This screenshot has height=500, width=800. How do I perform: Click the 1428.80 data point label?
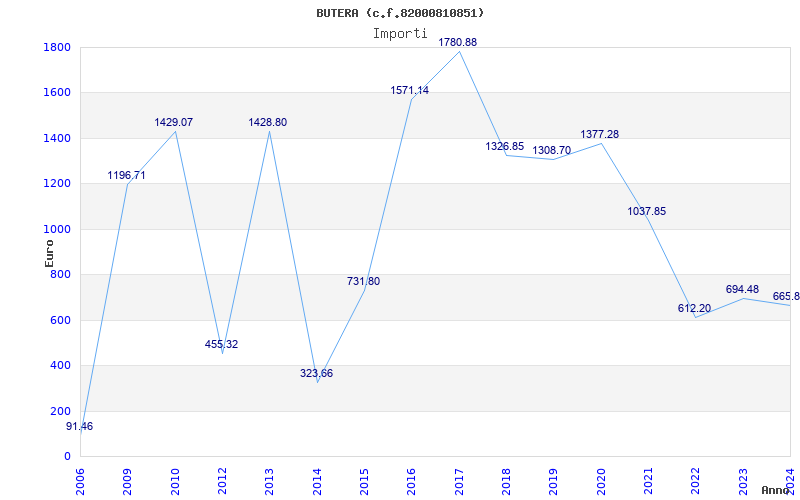pos(268,122)
